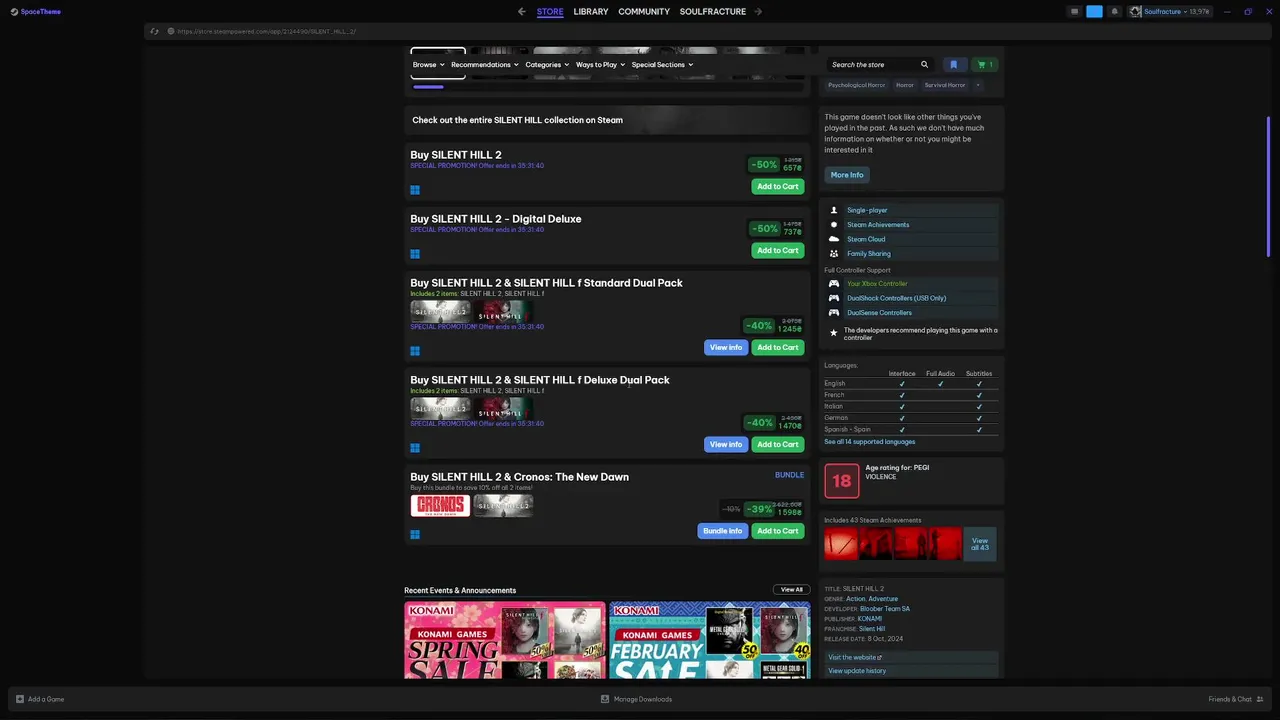See all 14 supported languages
The width and height of the screenshot is (1280, 720).
pos(869,442)
